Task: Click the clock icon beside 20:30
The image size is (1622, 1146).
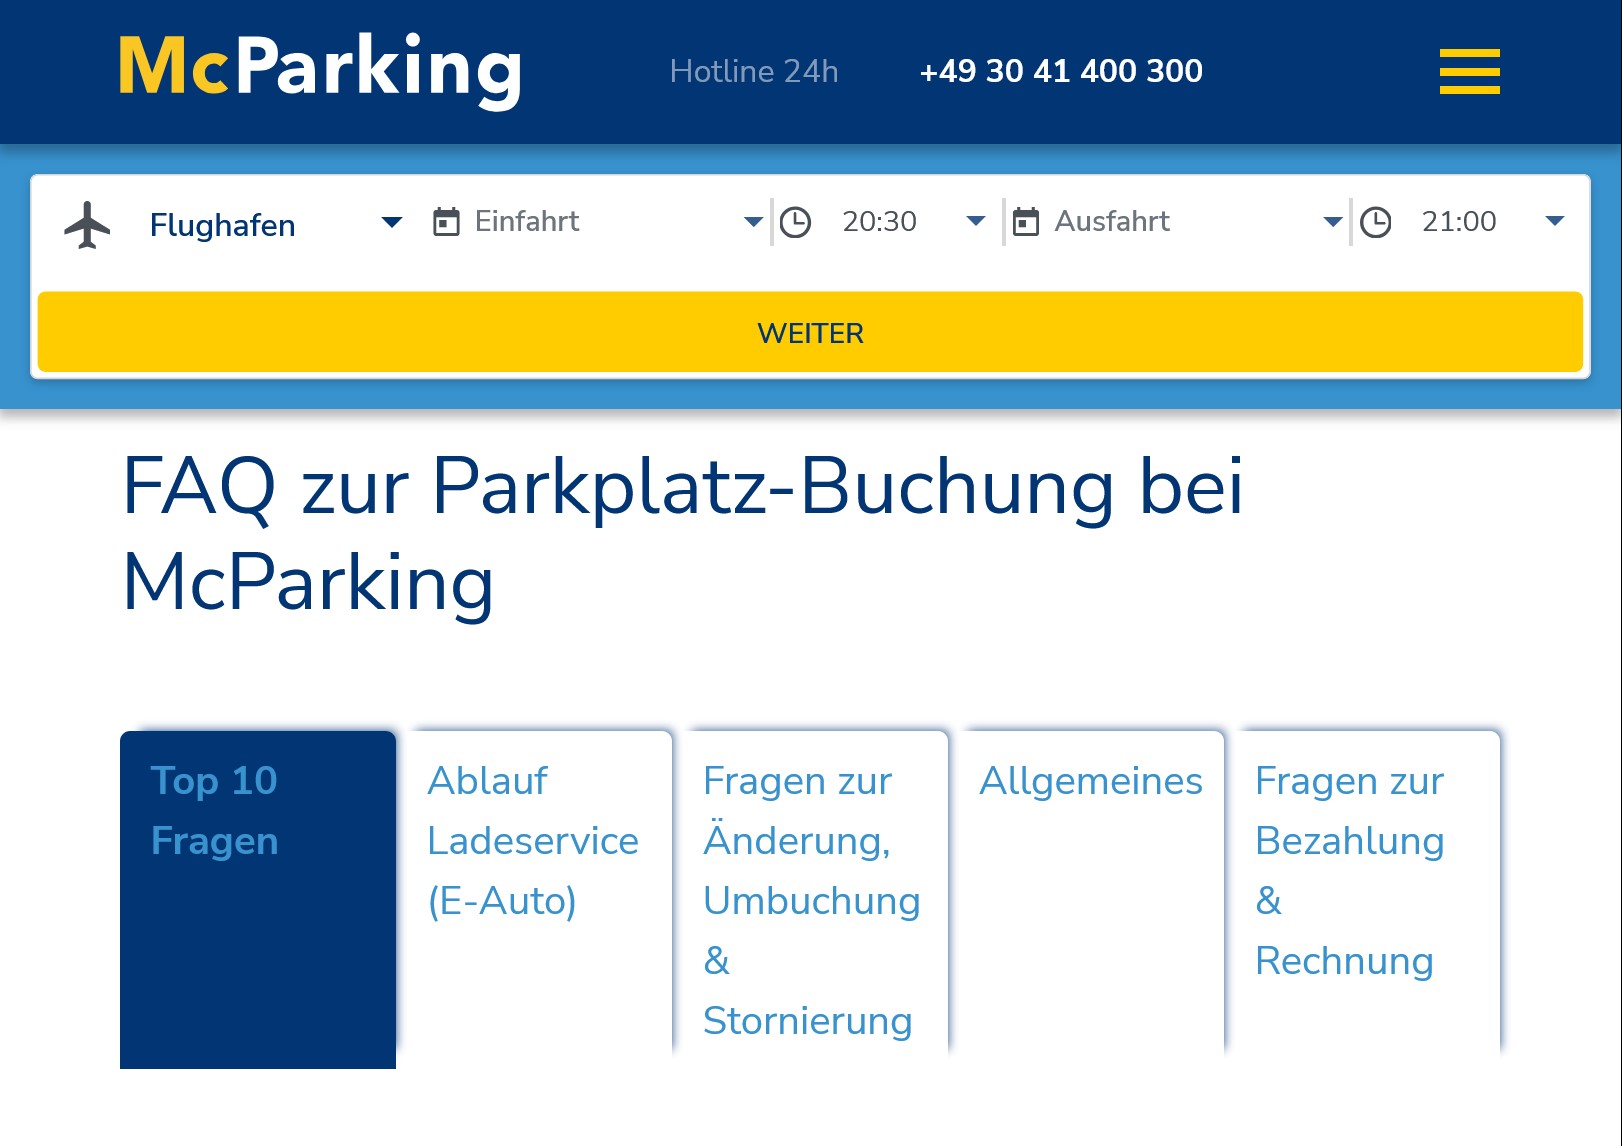Action: 795,221
